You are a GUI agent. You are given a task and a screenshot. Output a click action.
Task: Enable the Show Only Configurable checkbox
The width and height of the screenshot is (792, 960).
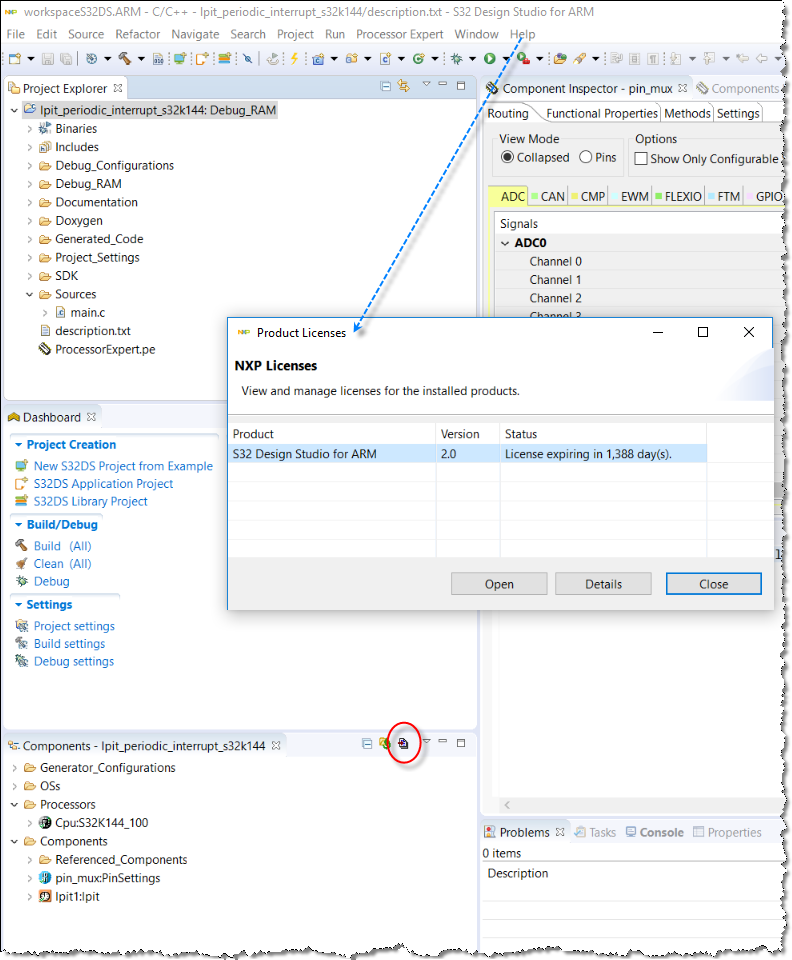pos(641,159)
